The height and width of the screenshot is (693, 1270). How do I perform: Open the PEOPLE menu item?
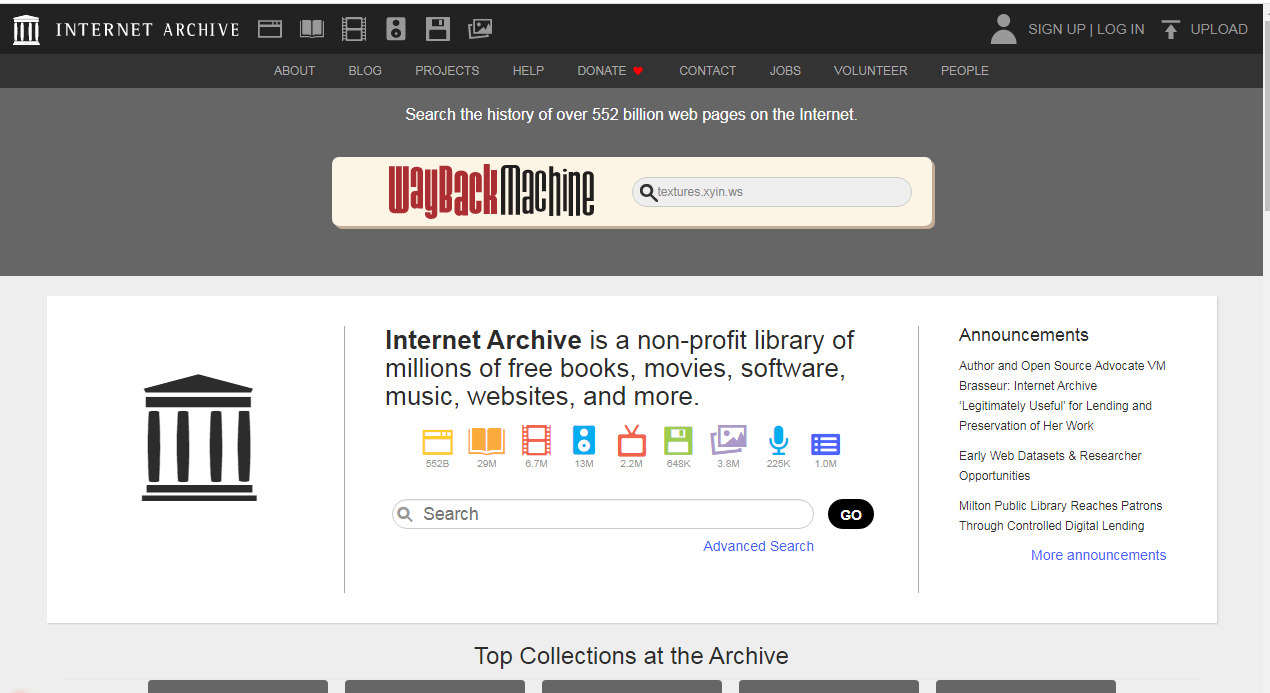coord(964,71)
